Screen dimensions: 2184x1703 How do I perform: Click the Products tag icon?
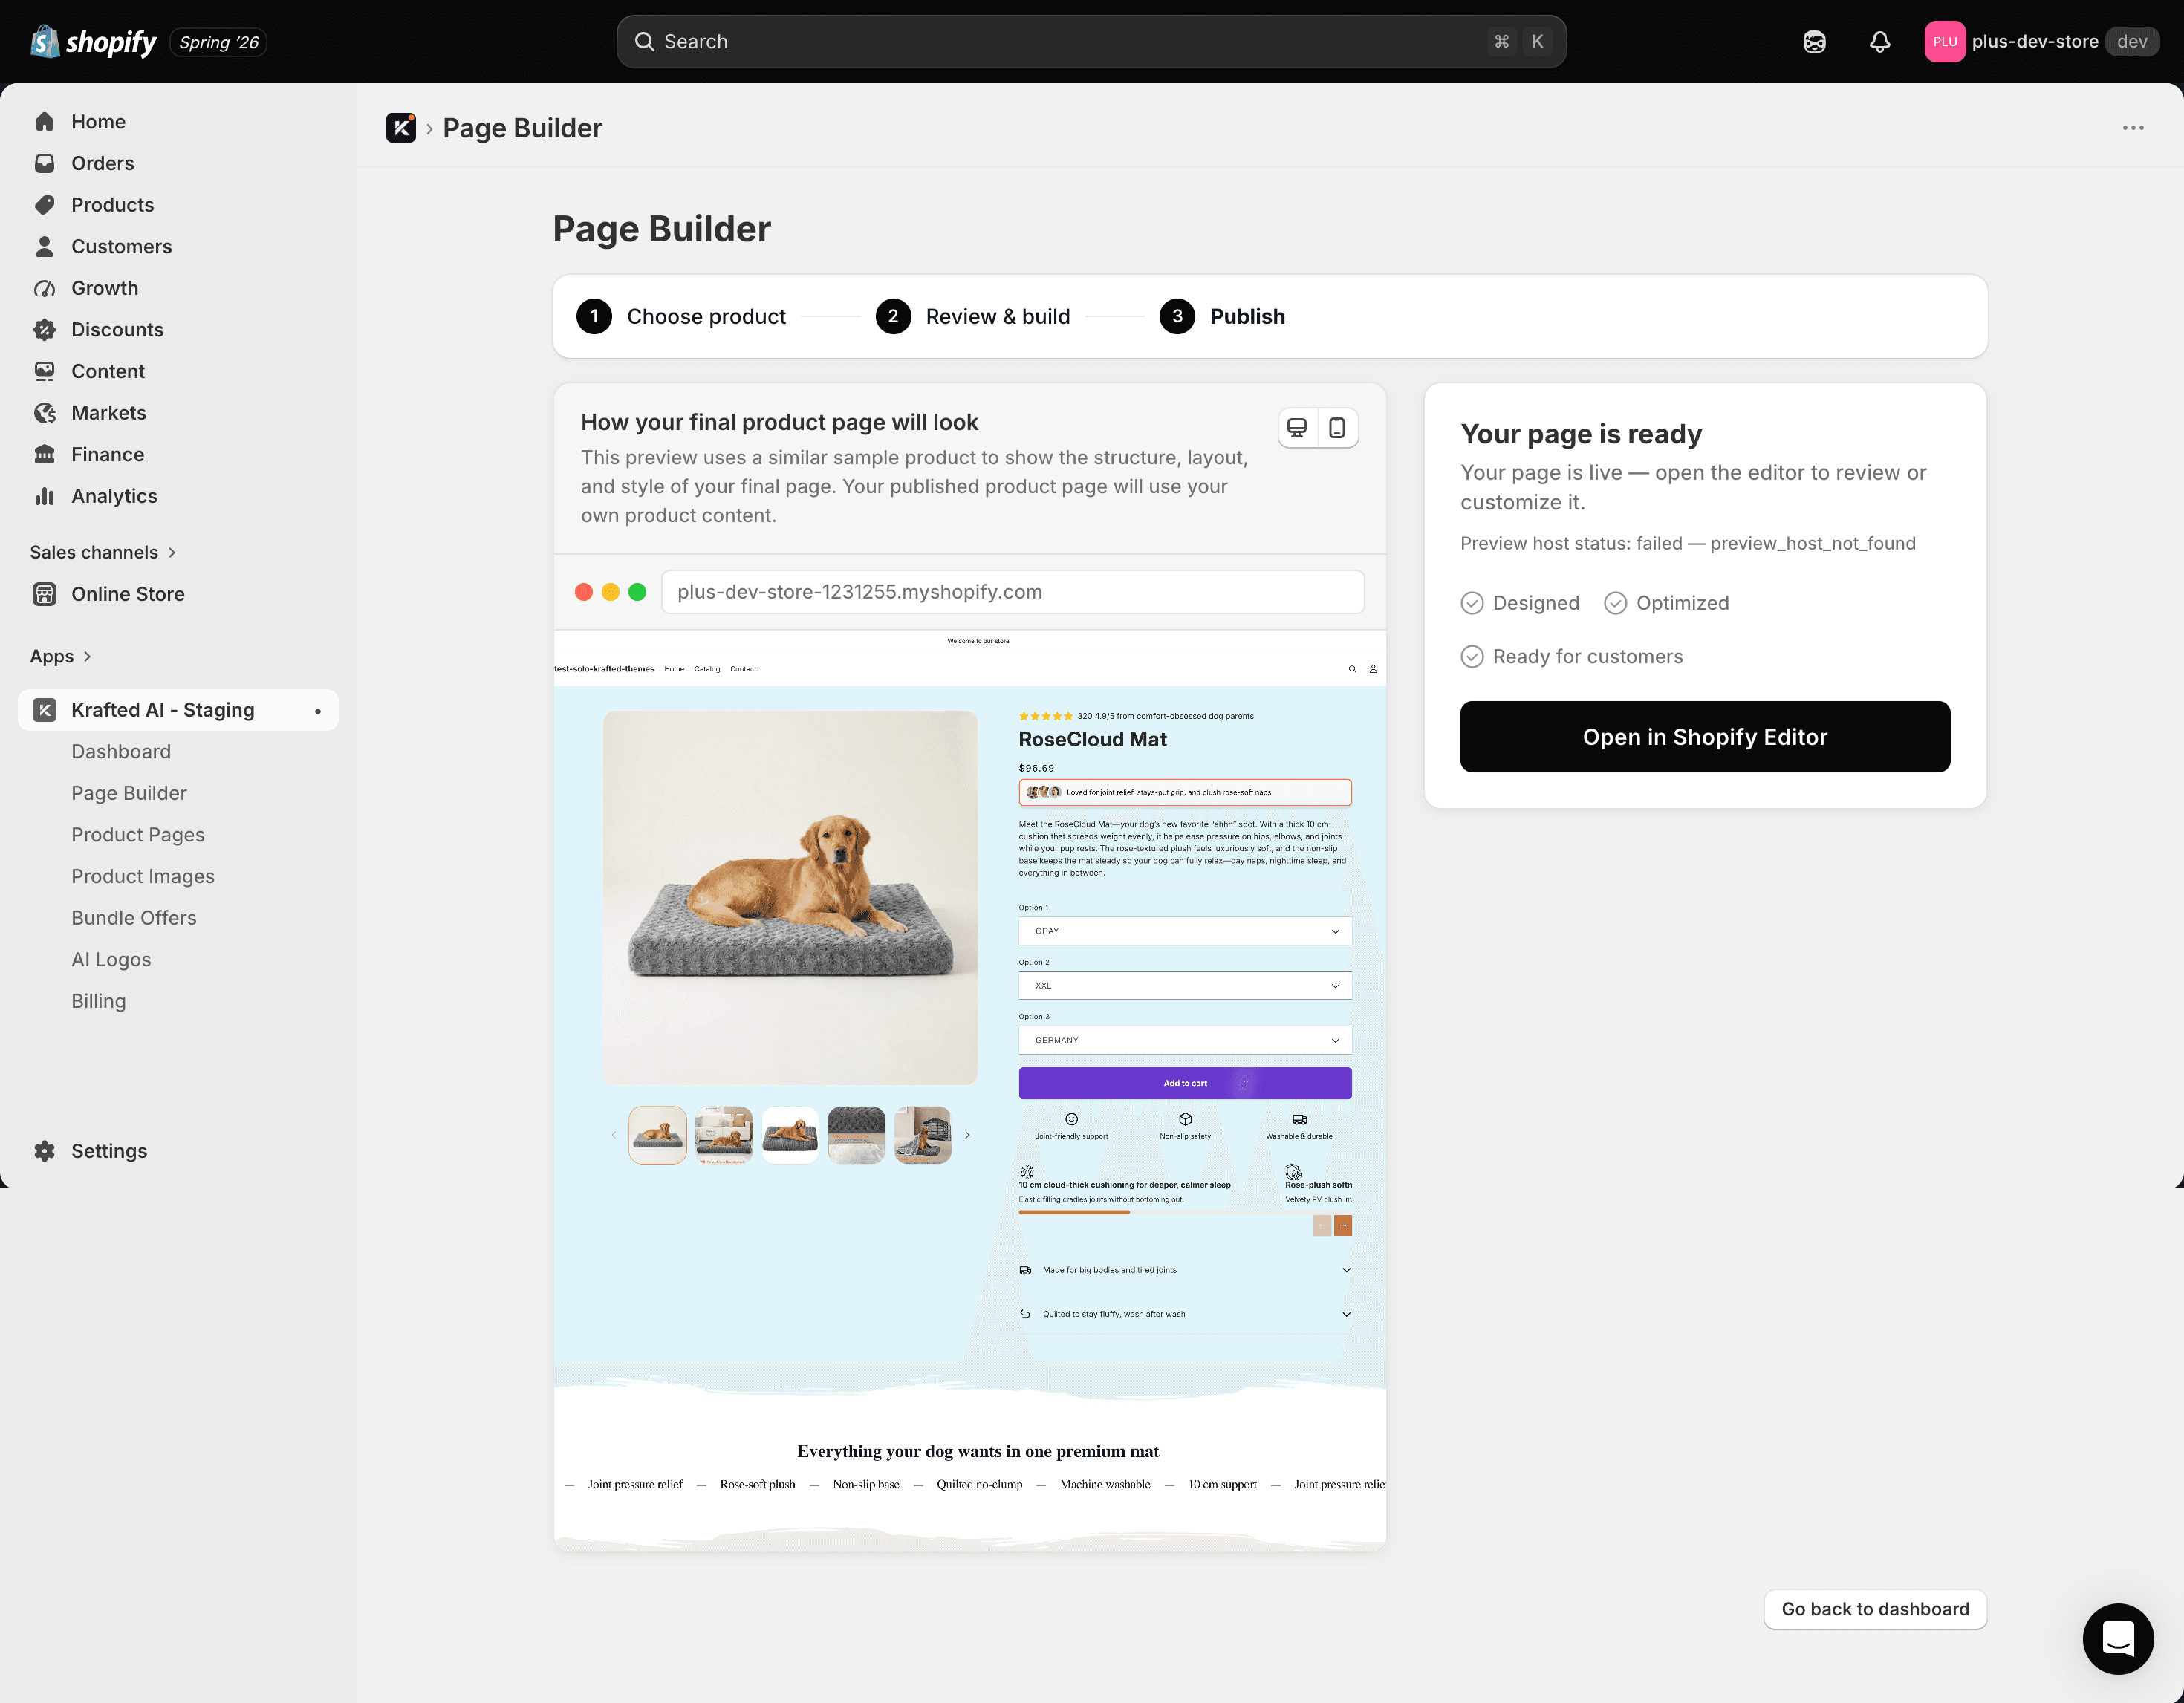pyautogui.click(x=45, y=205)
